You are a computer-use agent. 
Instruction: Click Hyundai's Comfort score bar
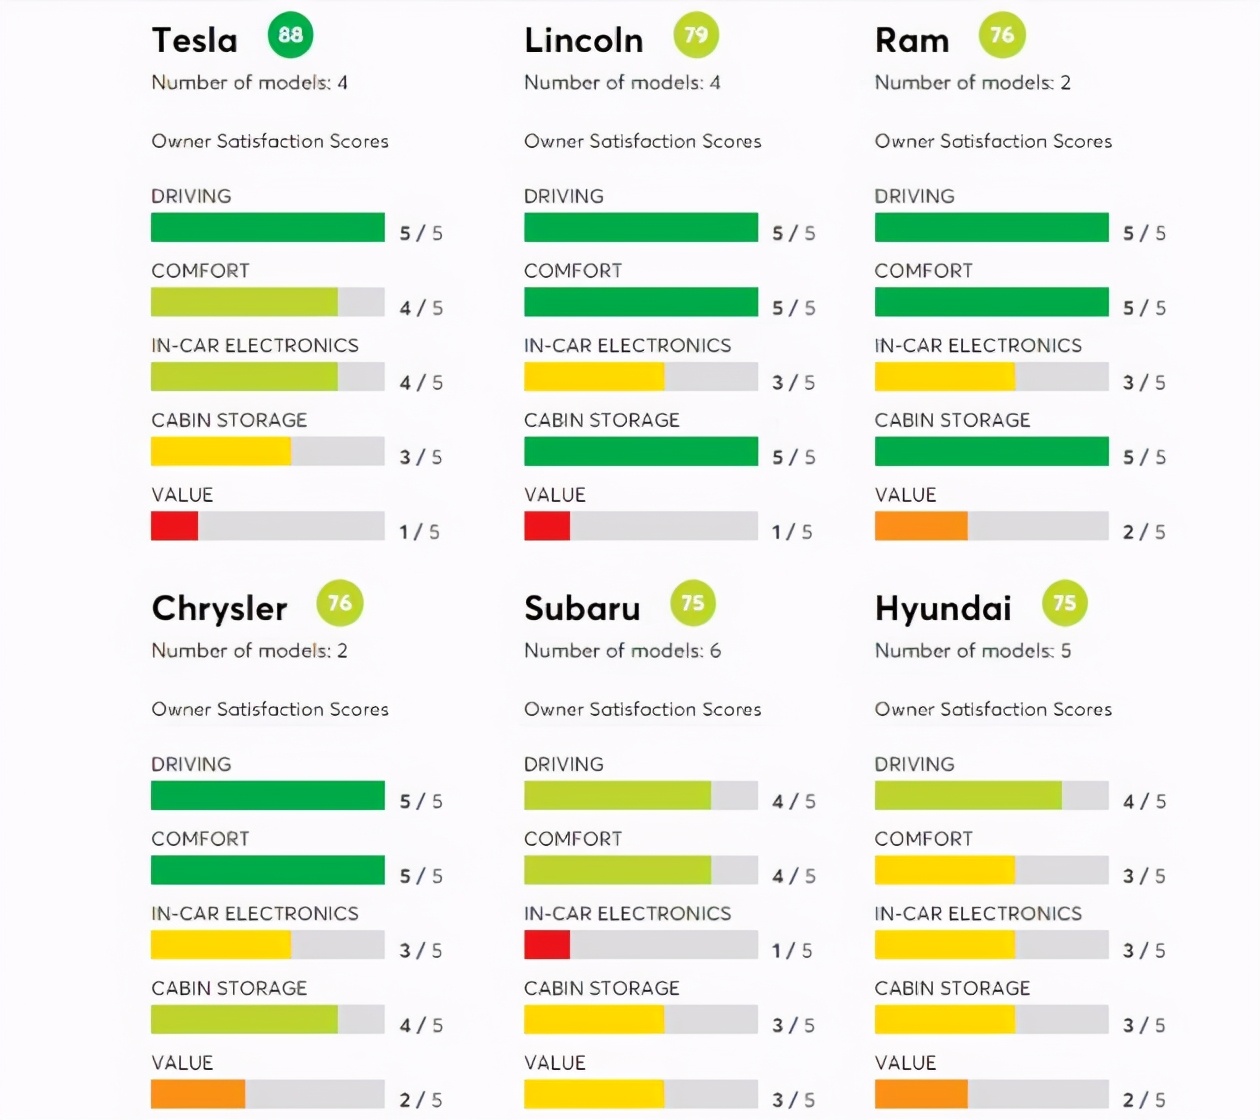(991, 870)
